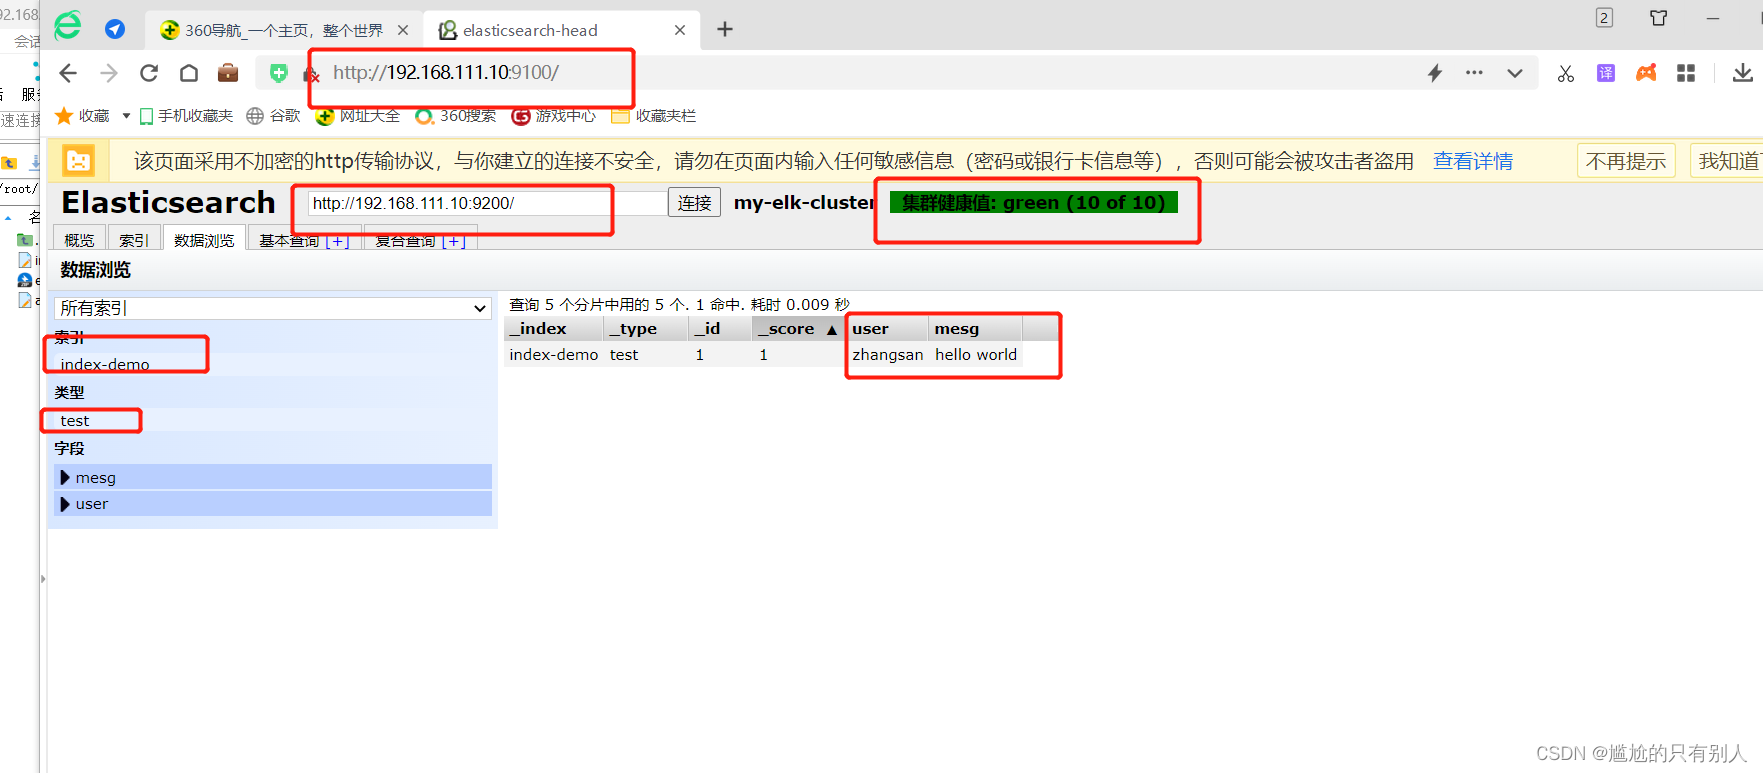Expand the mesg field
The height and width of the screenshot is (773, 1763).
click(273, 477)
